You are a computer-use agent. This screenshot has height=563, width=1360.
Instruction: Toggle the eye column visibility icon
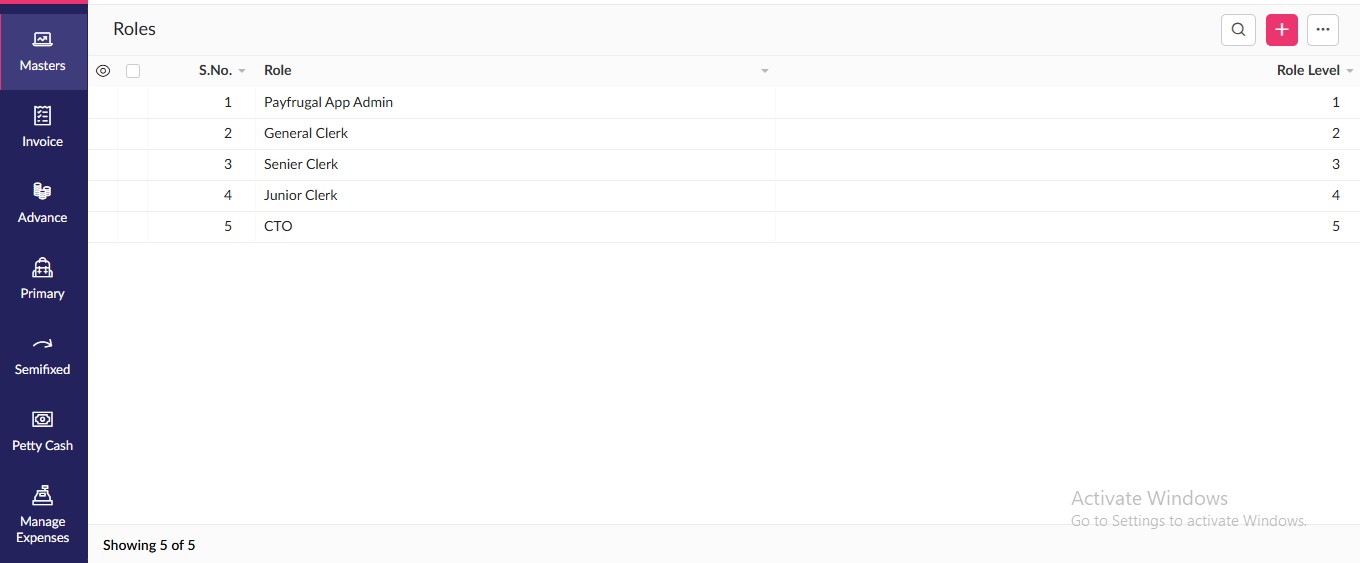[x=102, y=71]
